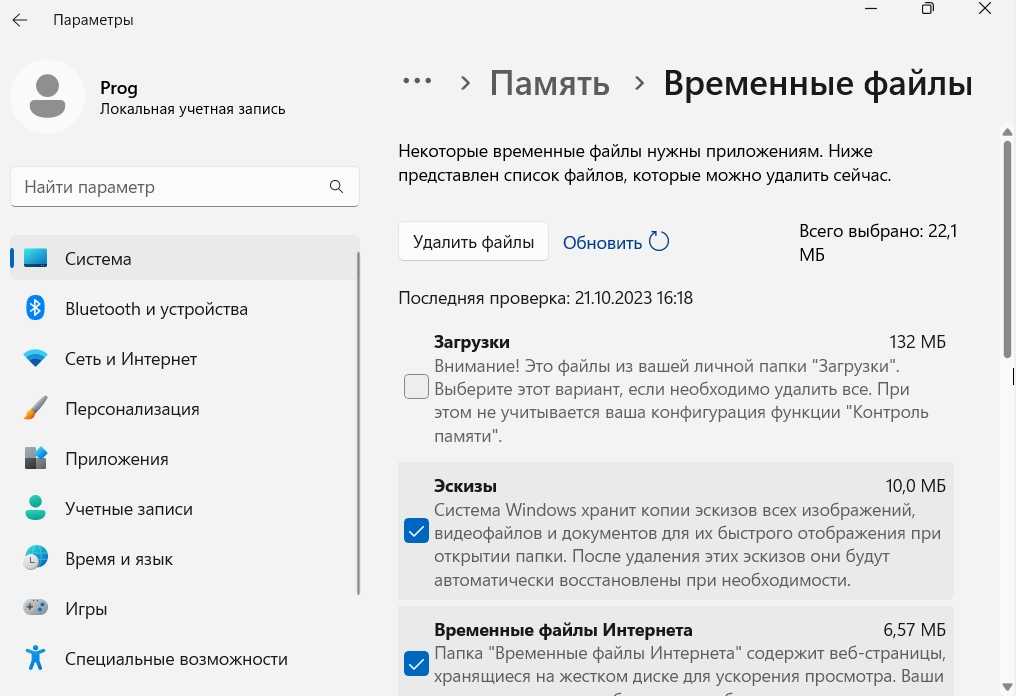The height and width of the screenshot is (696, 1016).
Task: Open Время и язык settings
Action: pyautogui.click(x=118, y=559)
